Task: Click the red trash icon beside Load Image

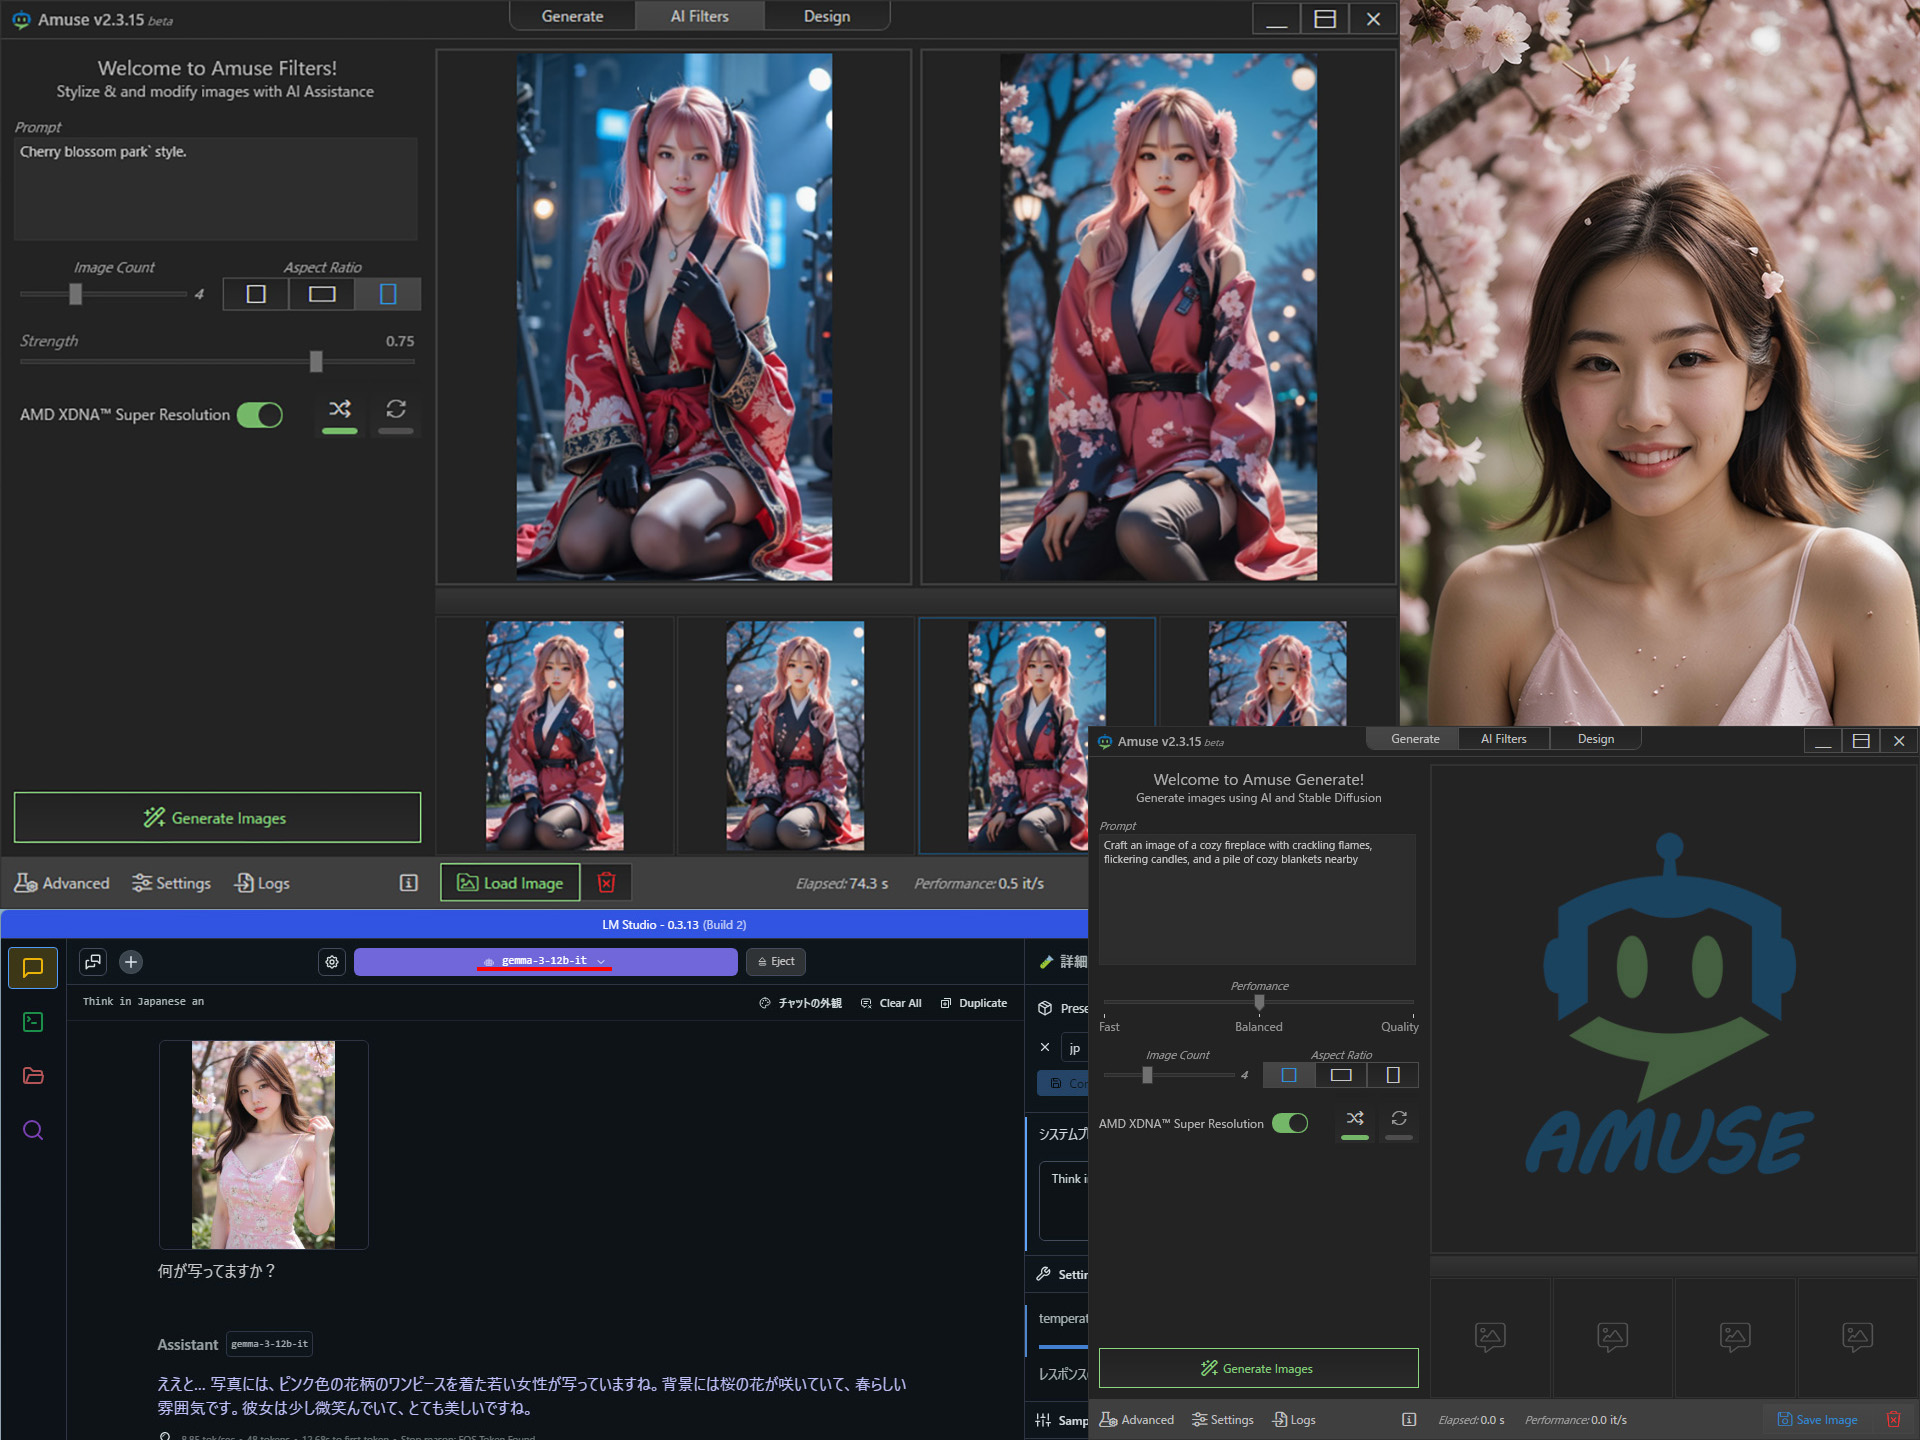Action: (606, 882)
